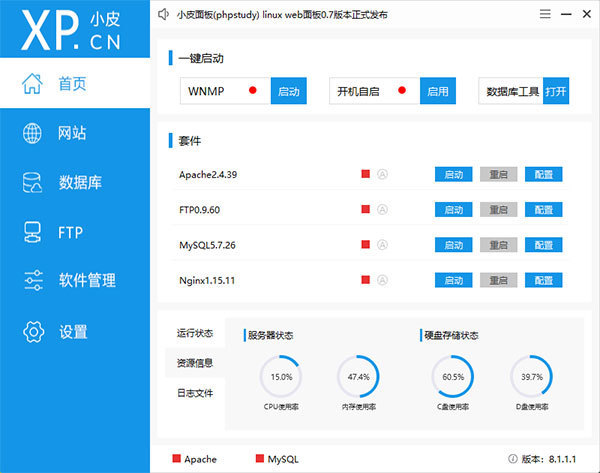Switch to 资源信息 tab
This screenshot has height=473, width=600.
[195, 363]
